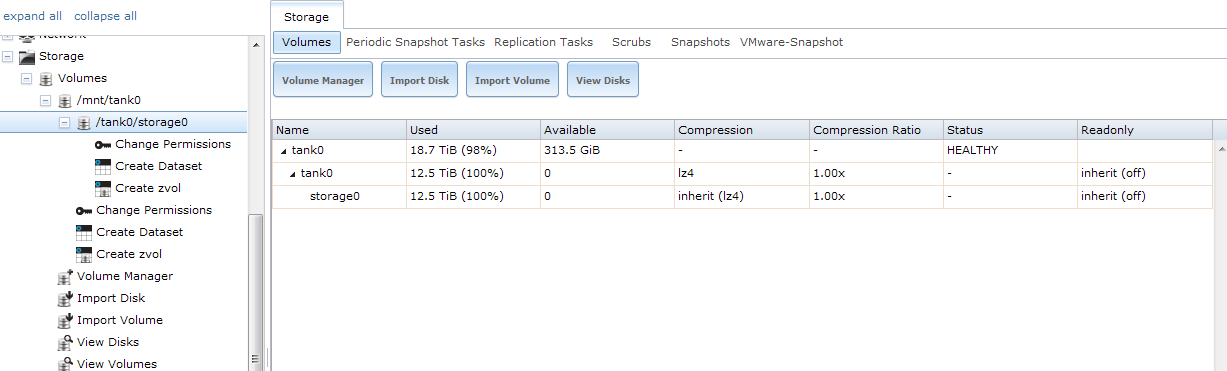
Task: Open the Scrubs tab
Action: (631, 42)
